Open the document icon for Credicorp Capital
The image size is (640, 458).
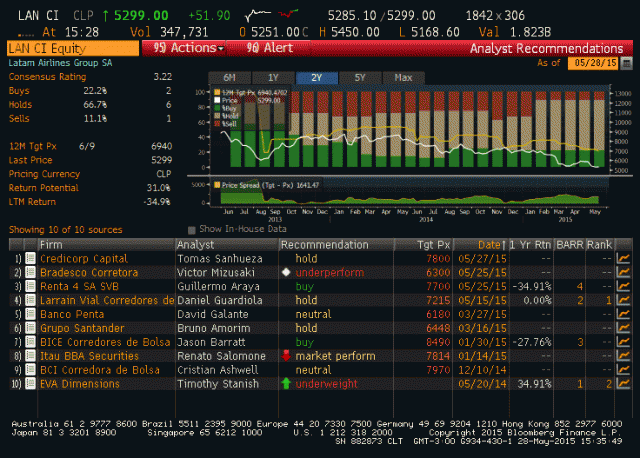[x=30, y=258]
